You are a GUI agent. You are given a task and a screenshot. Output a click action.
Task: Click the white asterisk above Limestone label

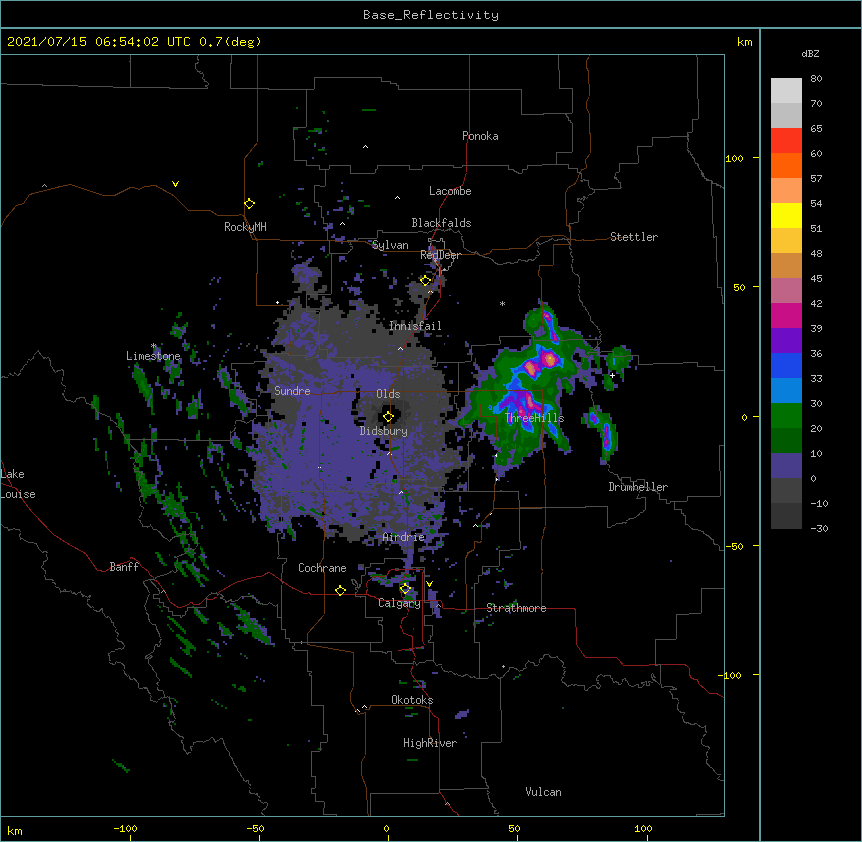coord(154,346)
